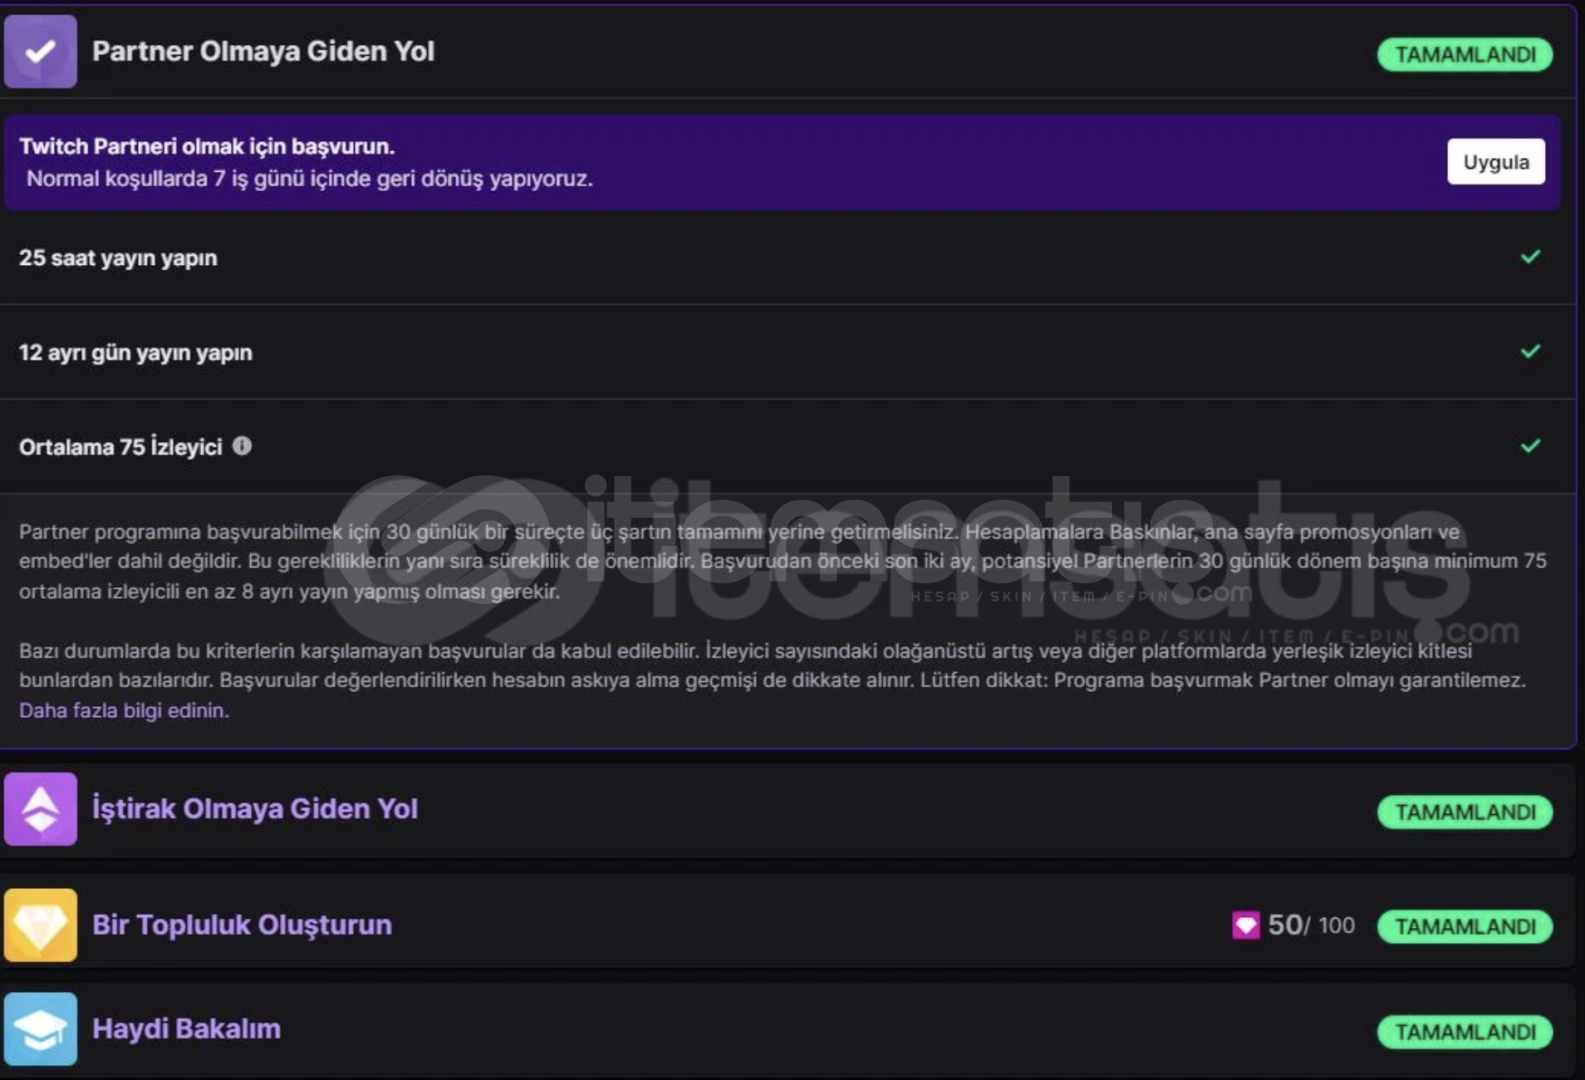Click TAMAMLANDI badge on Partner row

point(1465,55)
